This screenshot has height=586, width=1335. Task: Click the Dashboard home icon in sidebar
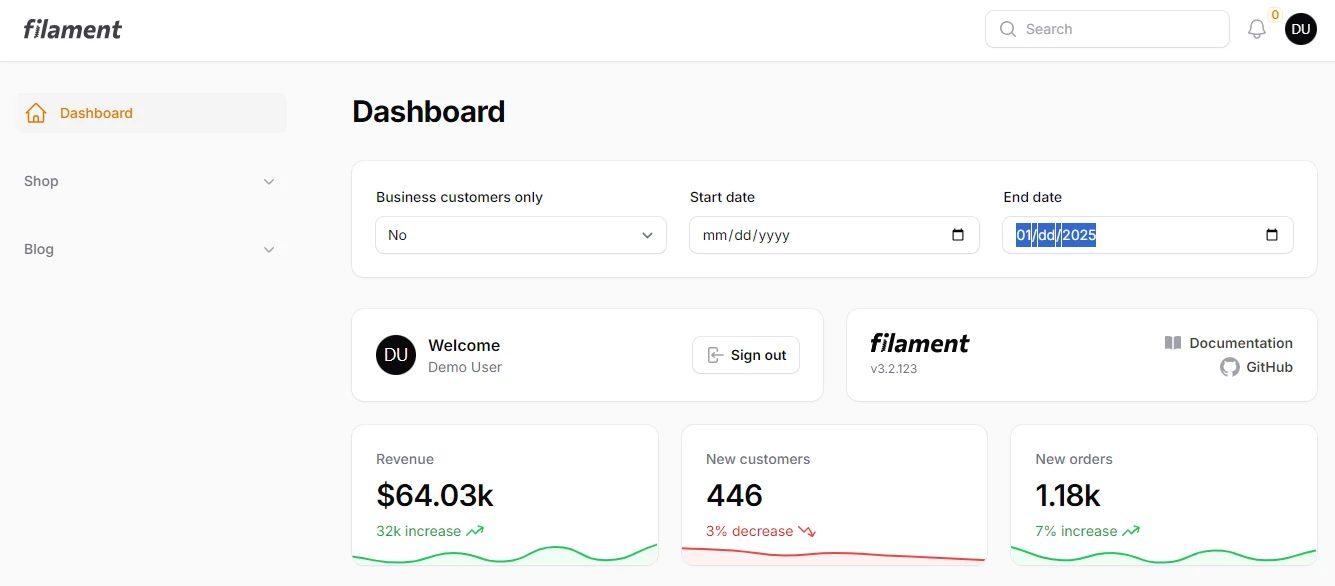36,113
